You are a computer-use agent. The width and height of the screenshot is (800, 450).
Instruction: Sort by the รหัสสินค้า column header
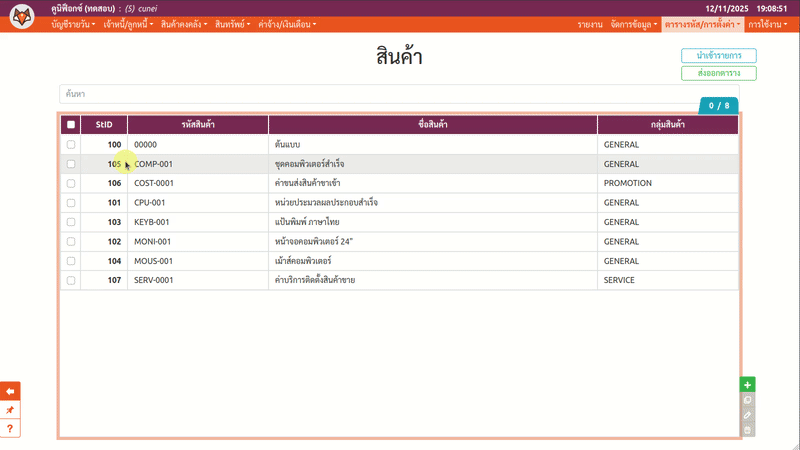199,125
